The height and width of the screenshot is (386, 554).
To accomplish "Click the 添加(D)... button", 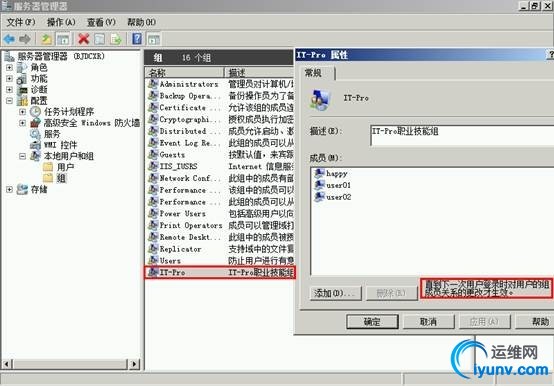I will point(336,293).
